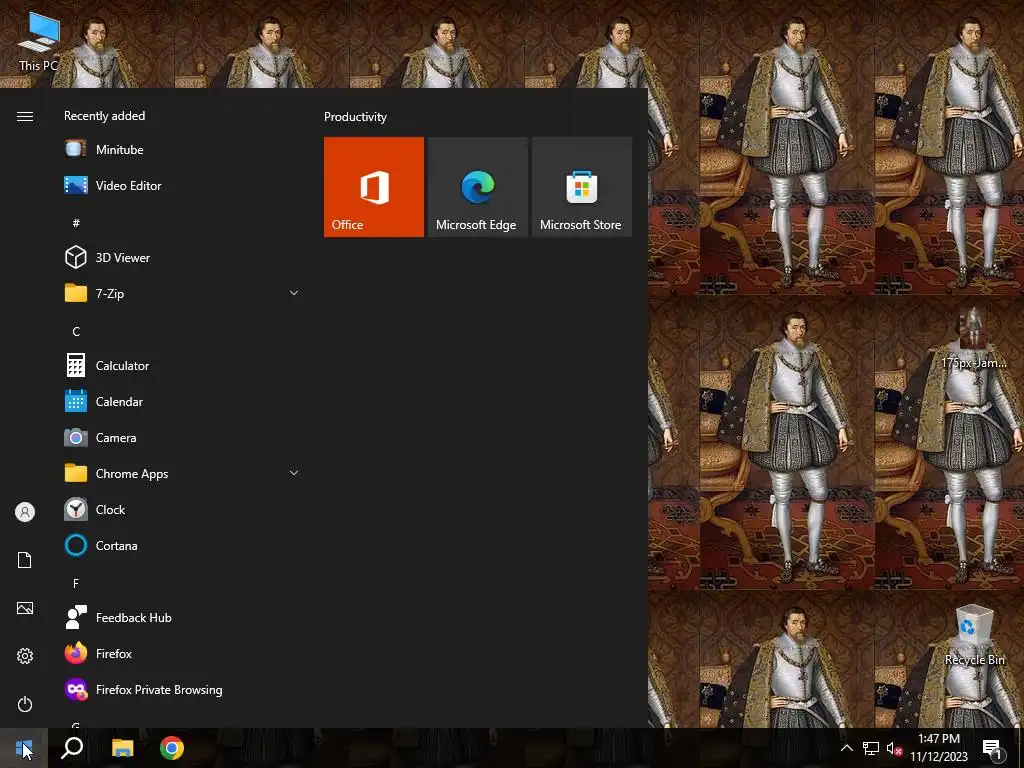Screen dimensions: 1024x768
Task: Open Calendar app
Action: pos(182,402)
